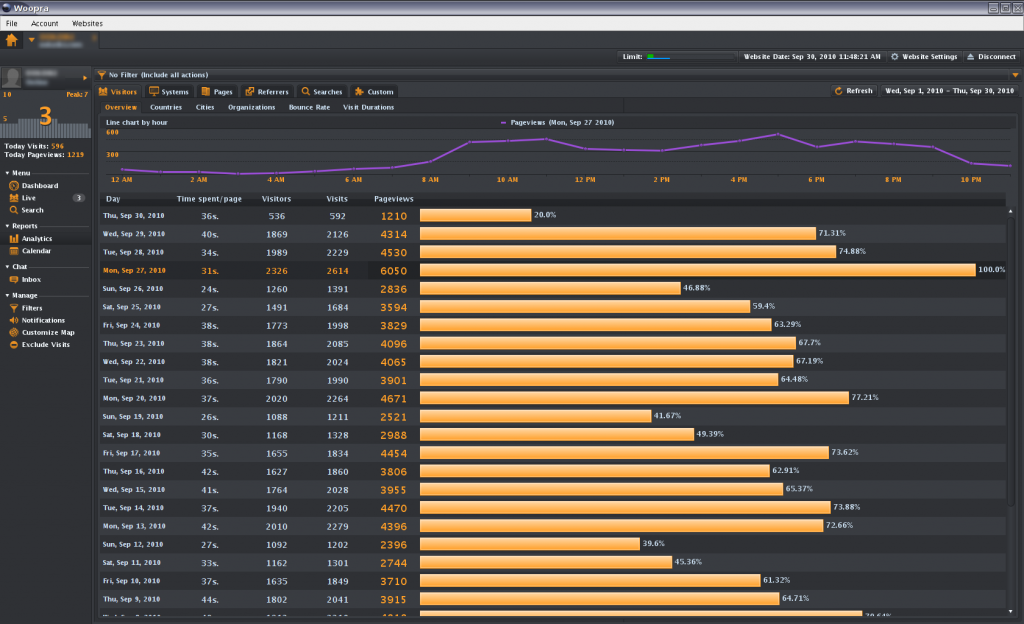This screenshot has width=1024, height=624.
Task: Click the Limit usage progress bar
Action: click(690, 57)
